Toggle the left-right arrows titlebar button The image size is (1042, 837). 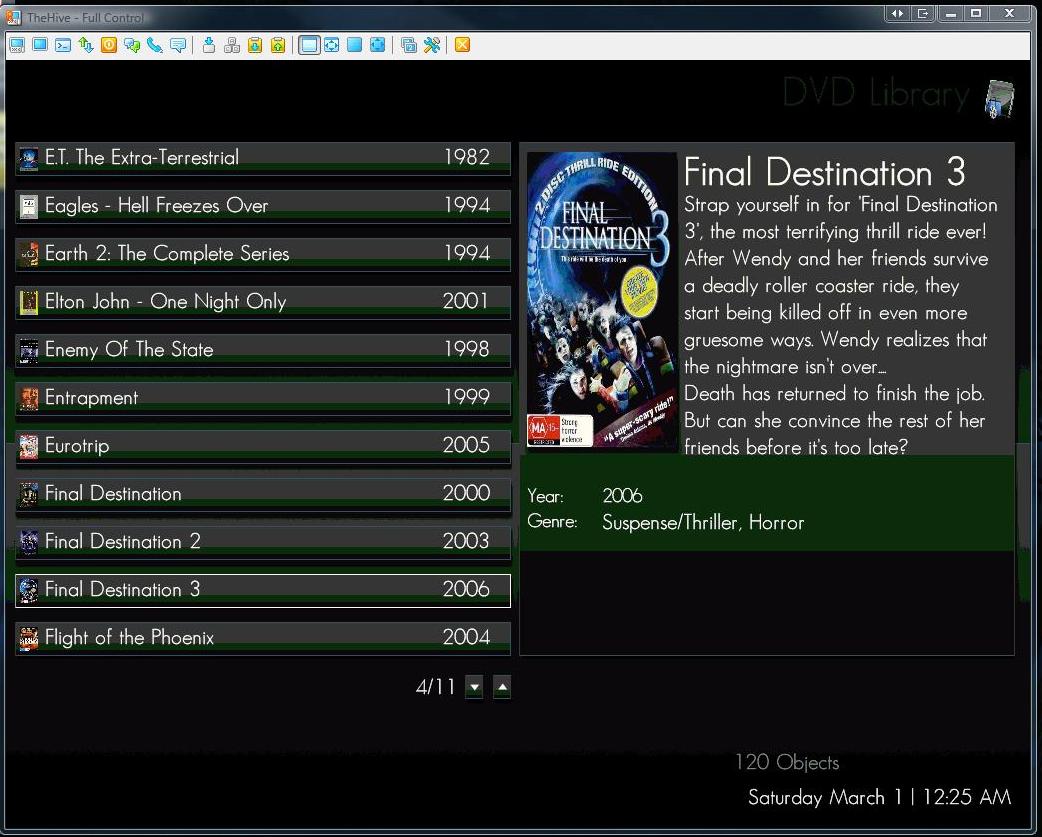898,13
